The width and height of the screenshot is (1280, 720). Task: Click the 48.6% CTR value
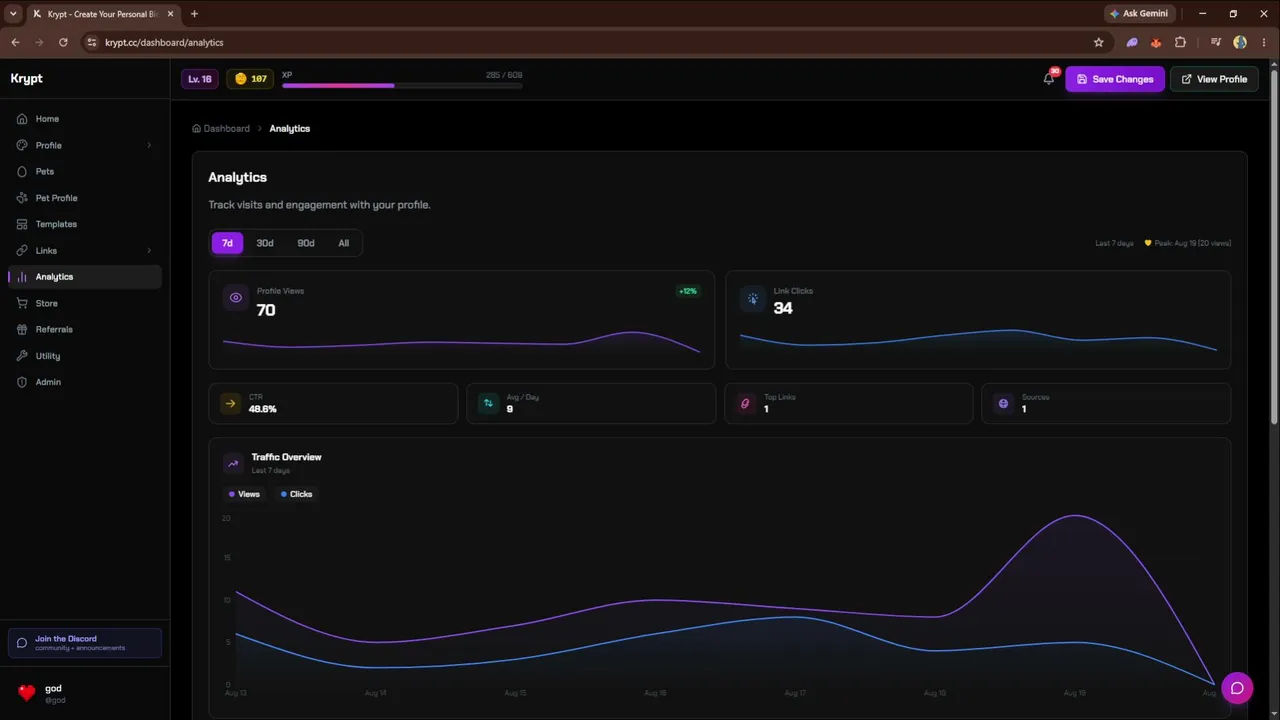263,409
